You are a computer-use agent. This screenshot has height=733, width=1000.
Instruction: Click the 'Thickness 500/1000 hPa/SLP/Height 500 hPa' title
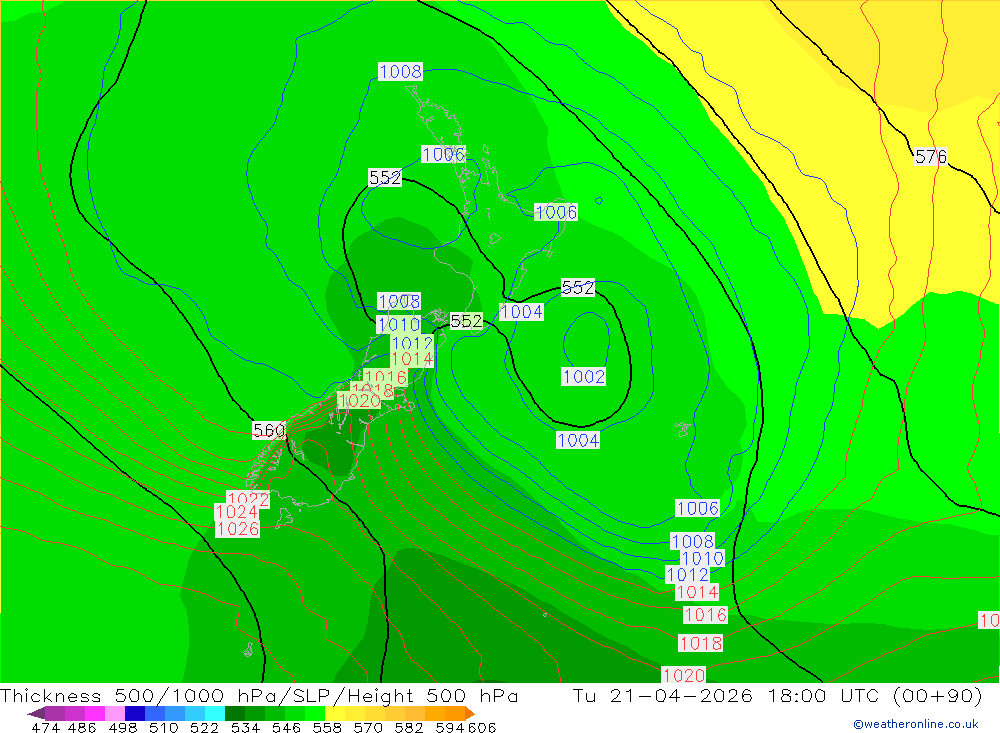259,695
